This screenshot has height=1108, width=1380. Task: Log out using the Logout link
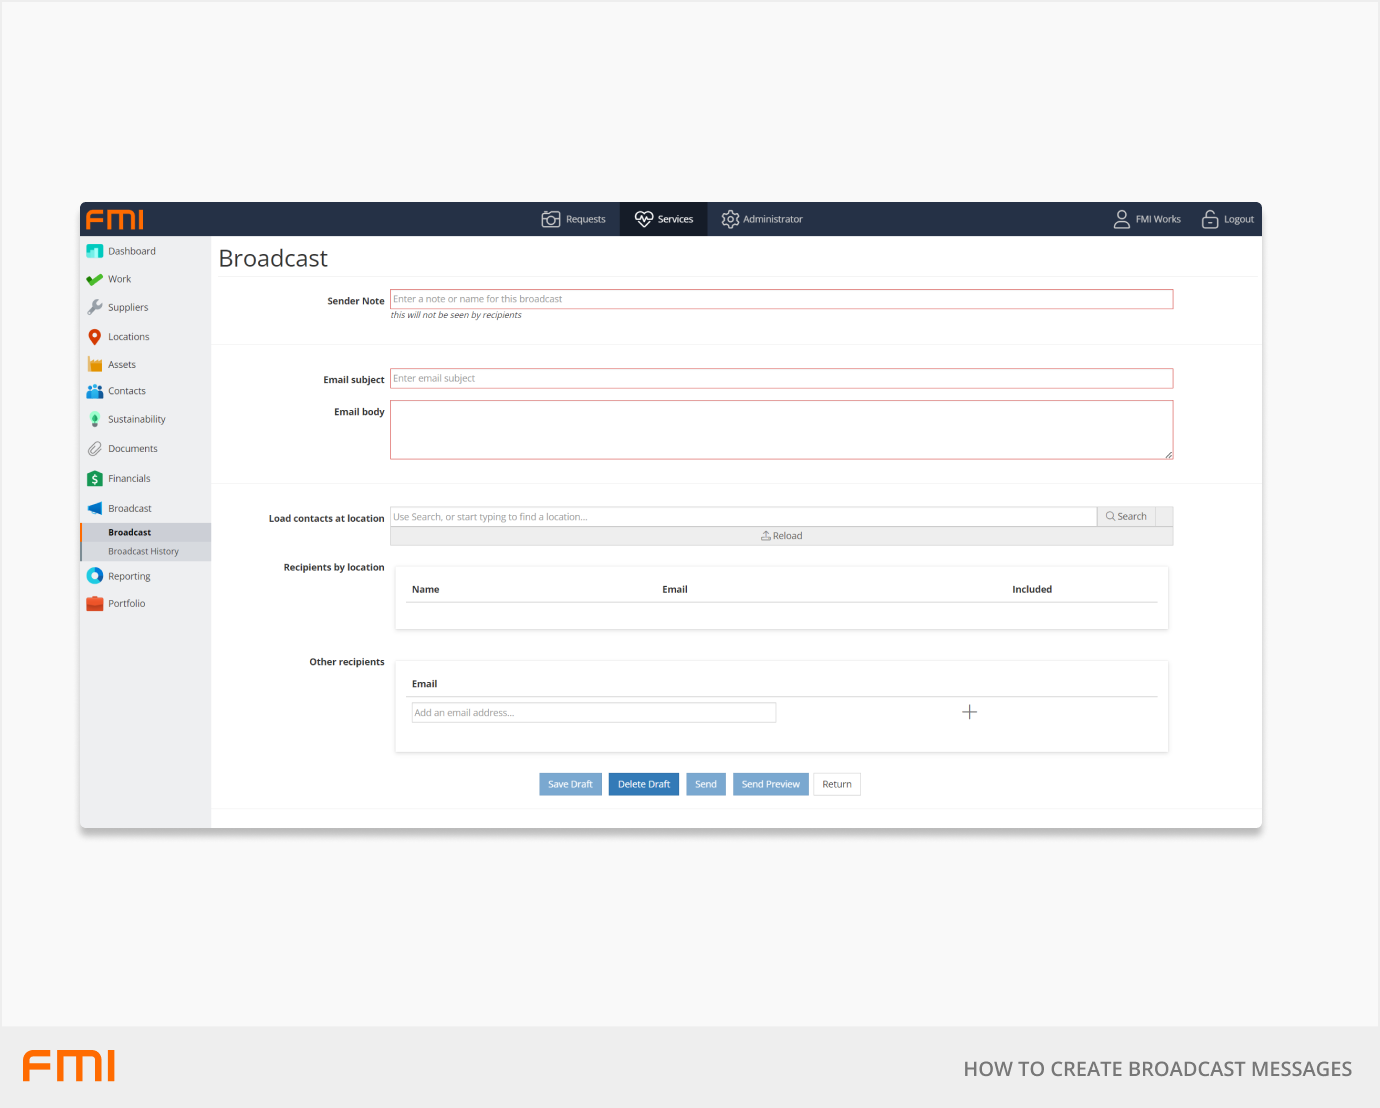pos(1228,219)
